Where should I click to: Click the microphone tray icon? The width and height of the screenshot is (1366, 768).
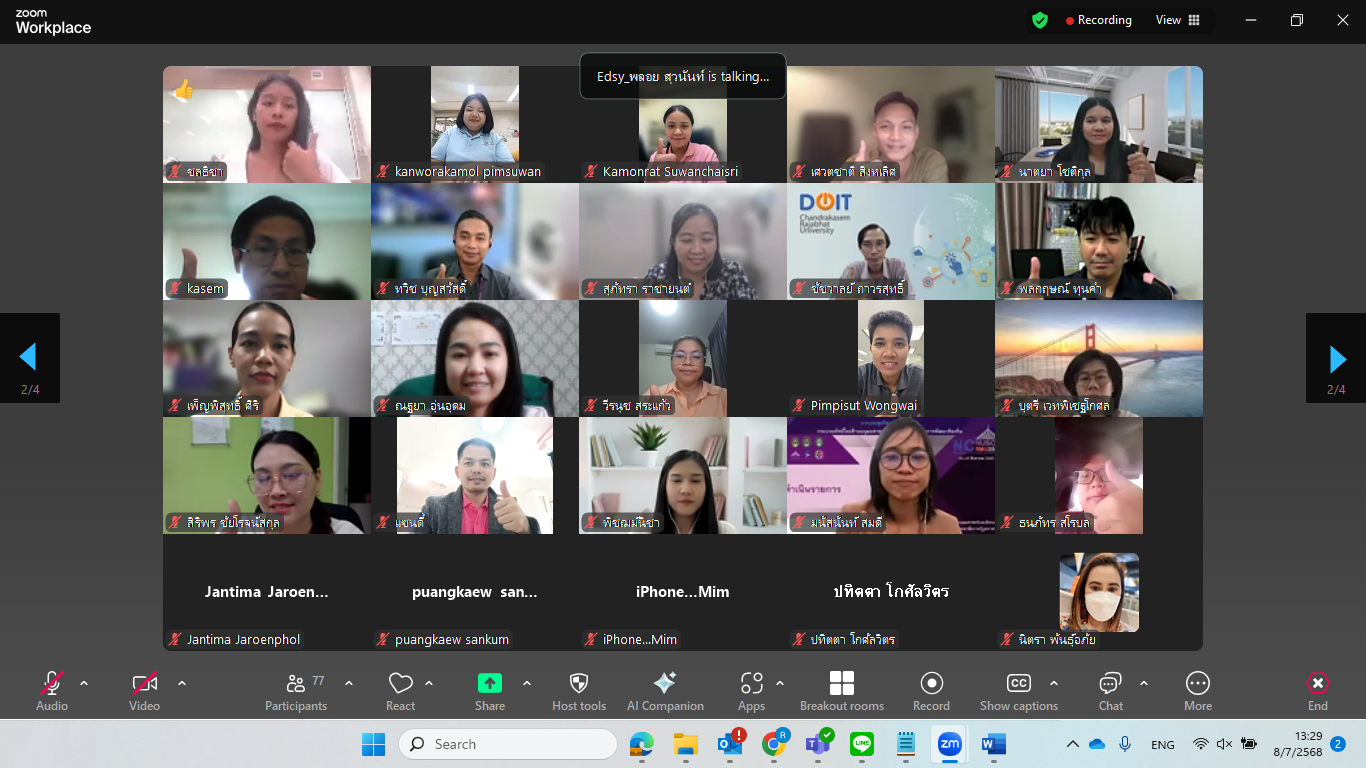[x=1125, y=744]
